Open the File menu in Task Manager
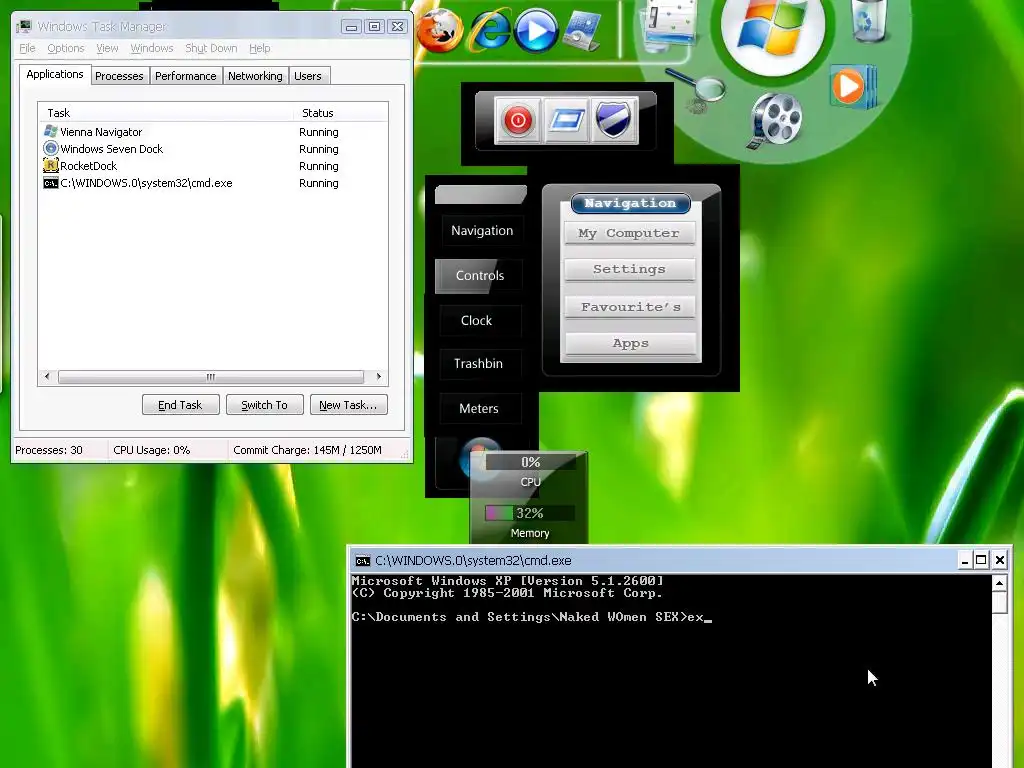This screenshot has height=768, width=1024. pos(27,48)
